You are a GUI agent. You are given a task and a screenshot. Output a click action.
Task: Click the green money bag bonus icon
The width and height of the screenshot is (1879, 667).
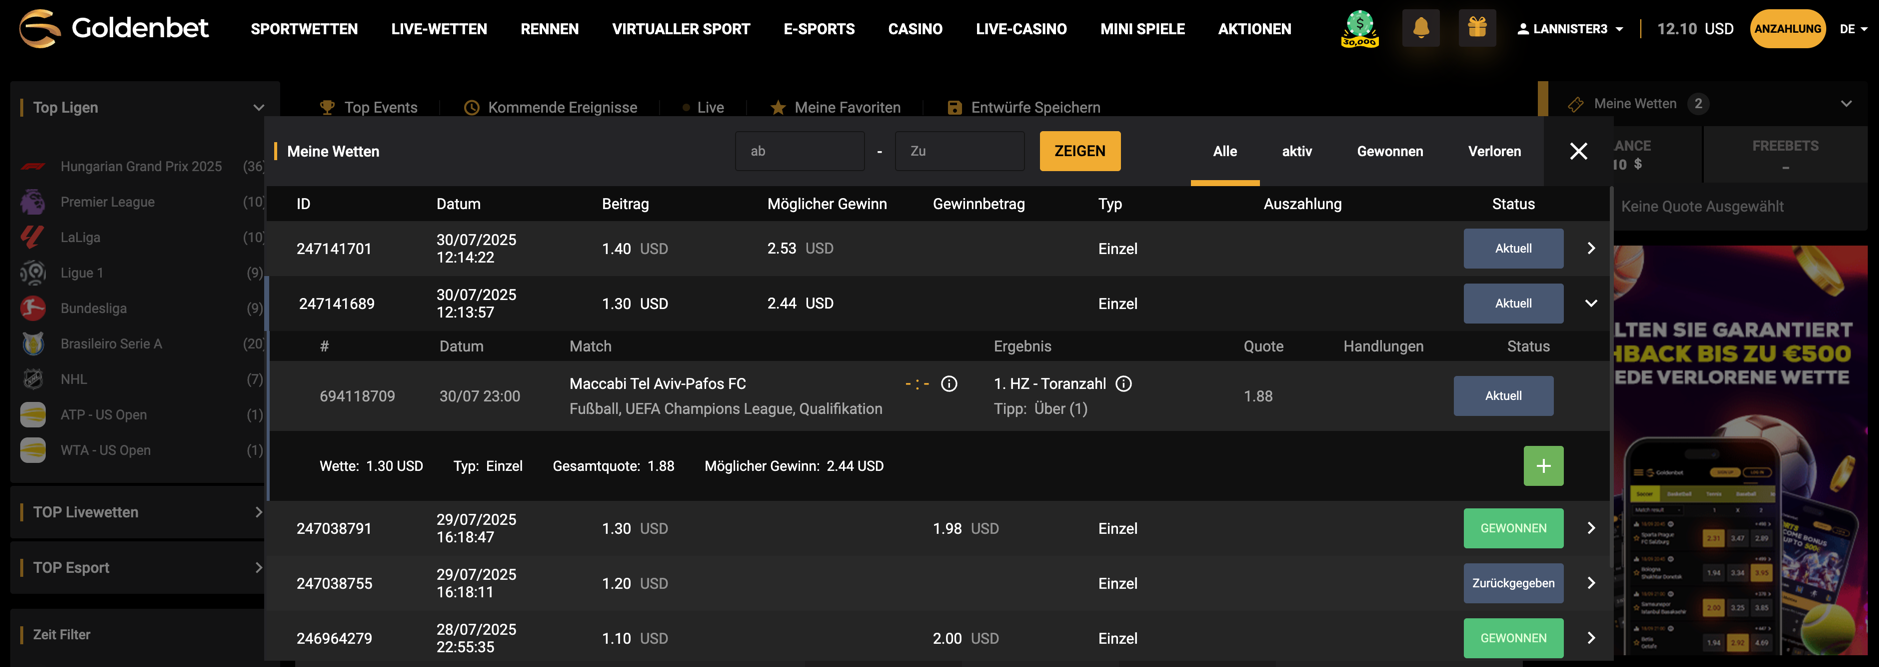[1359, 29]
